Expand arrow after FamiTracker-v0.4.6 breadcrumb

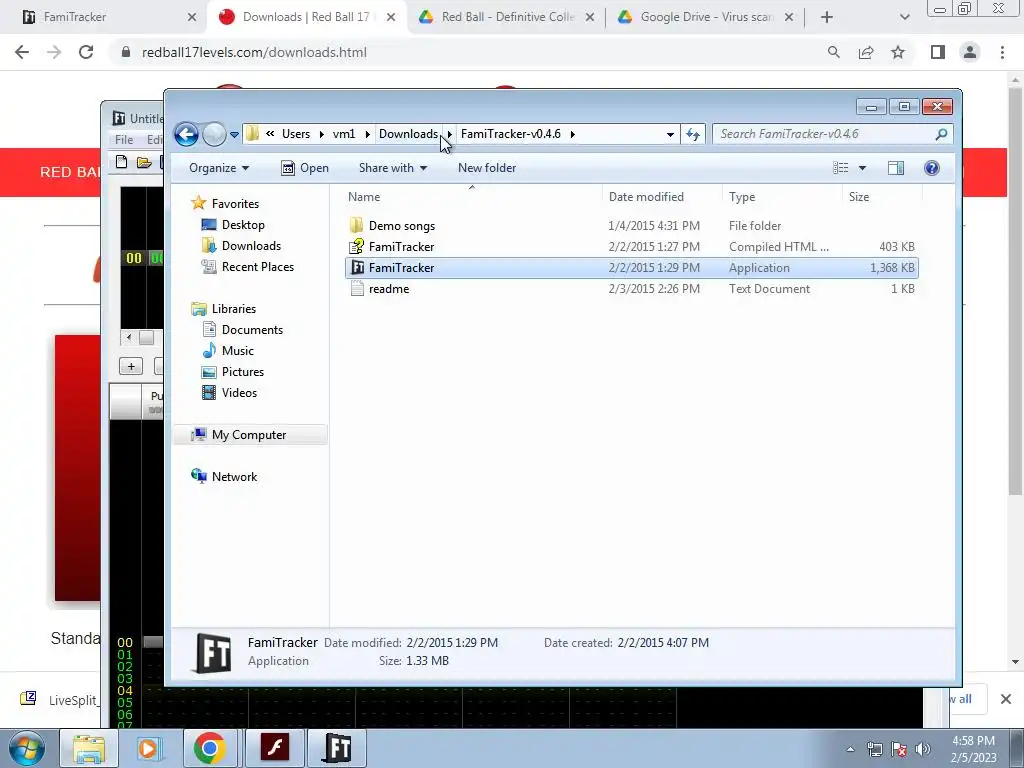click(573, 134)
